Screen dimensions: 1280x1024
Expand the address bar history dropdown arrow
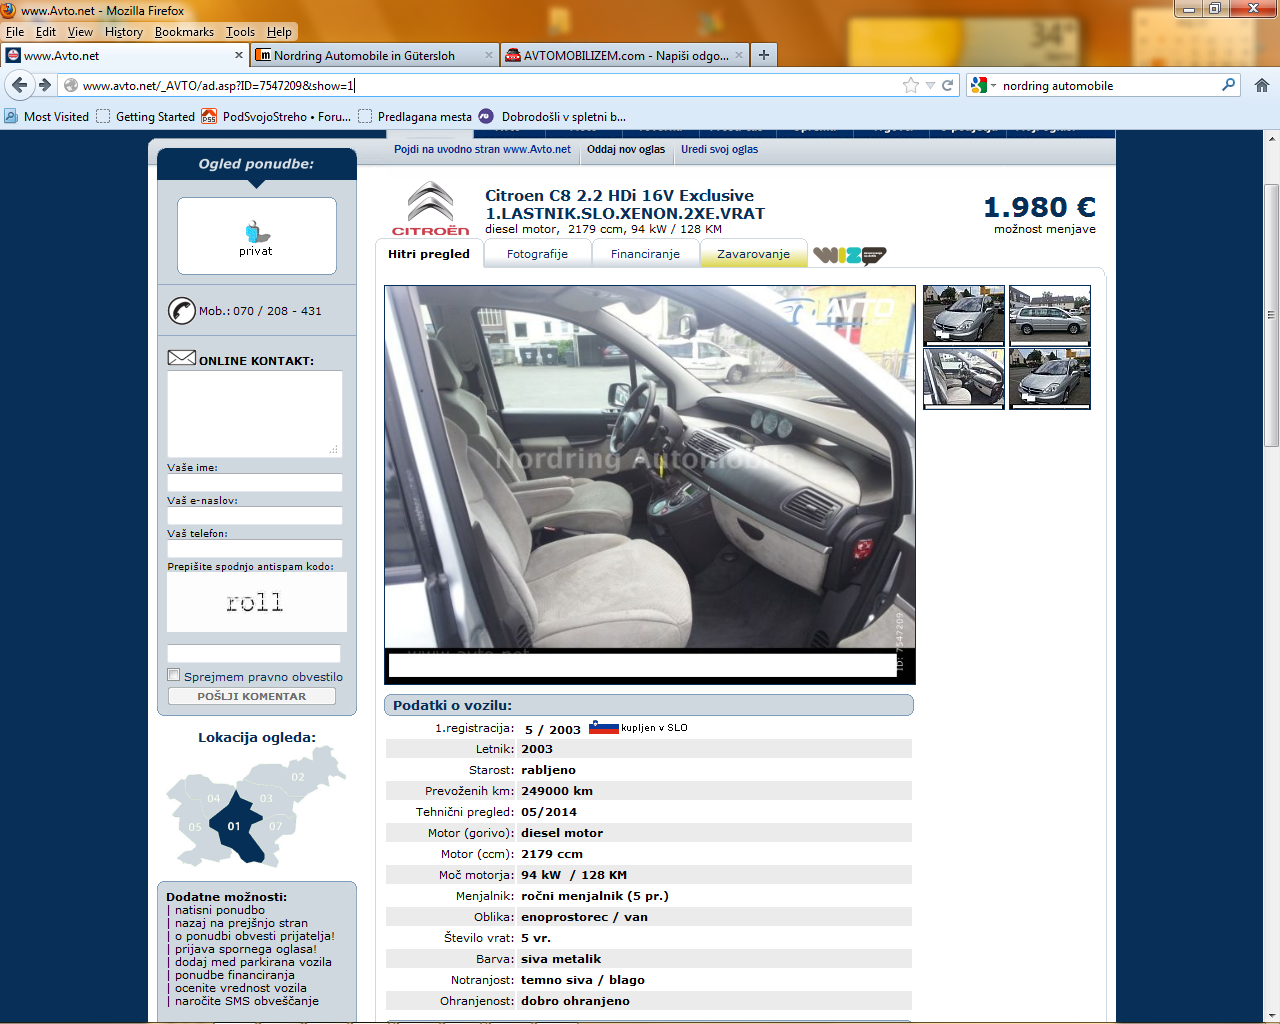coord(930,85)
